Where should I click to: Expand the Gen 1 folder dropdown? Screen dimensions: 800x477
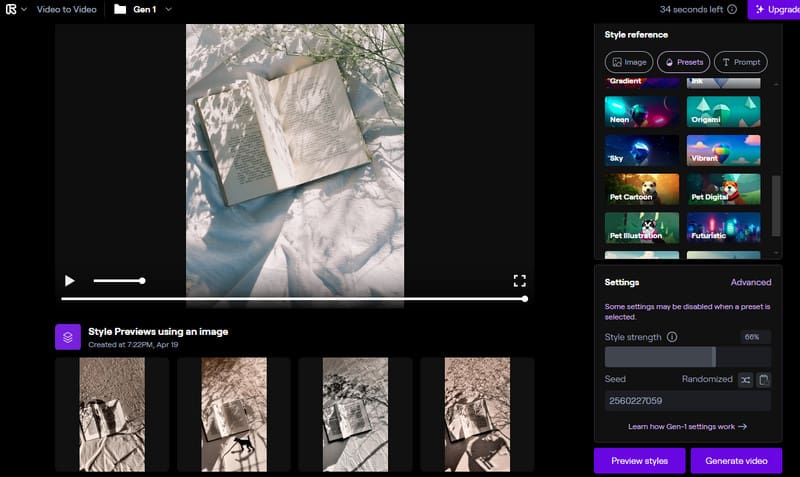pos(168,9)
